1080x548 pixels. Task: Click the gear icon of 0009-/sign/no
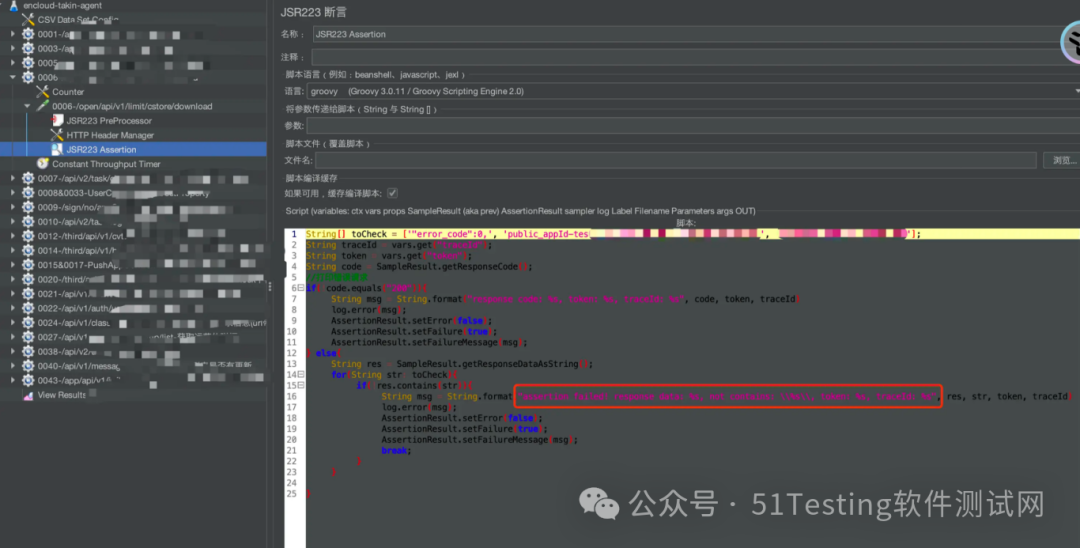[x=28, y=207]
